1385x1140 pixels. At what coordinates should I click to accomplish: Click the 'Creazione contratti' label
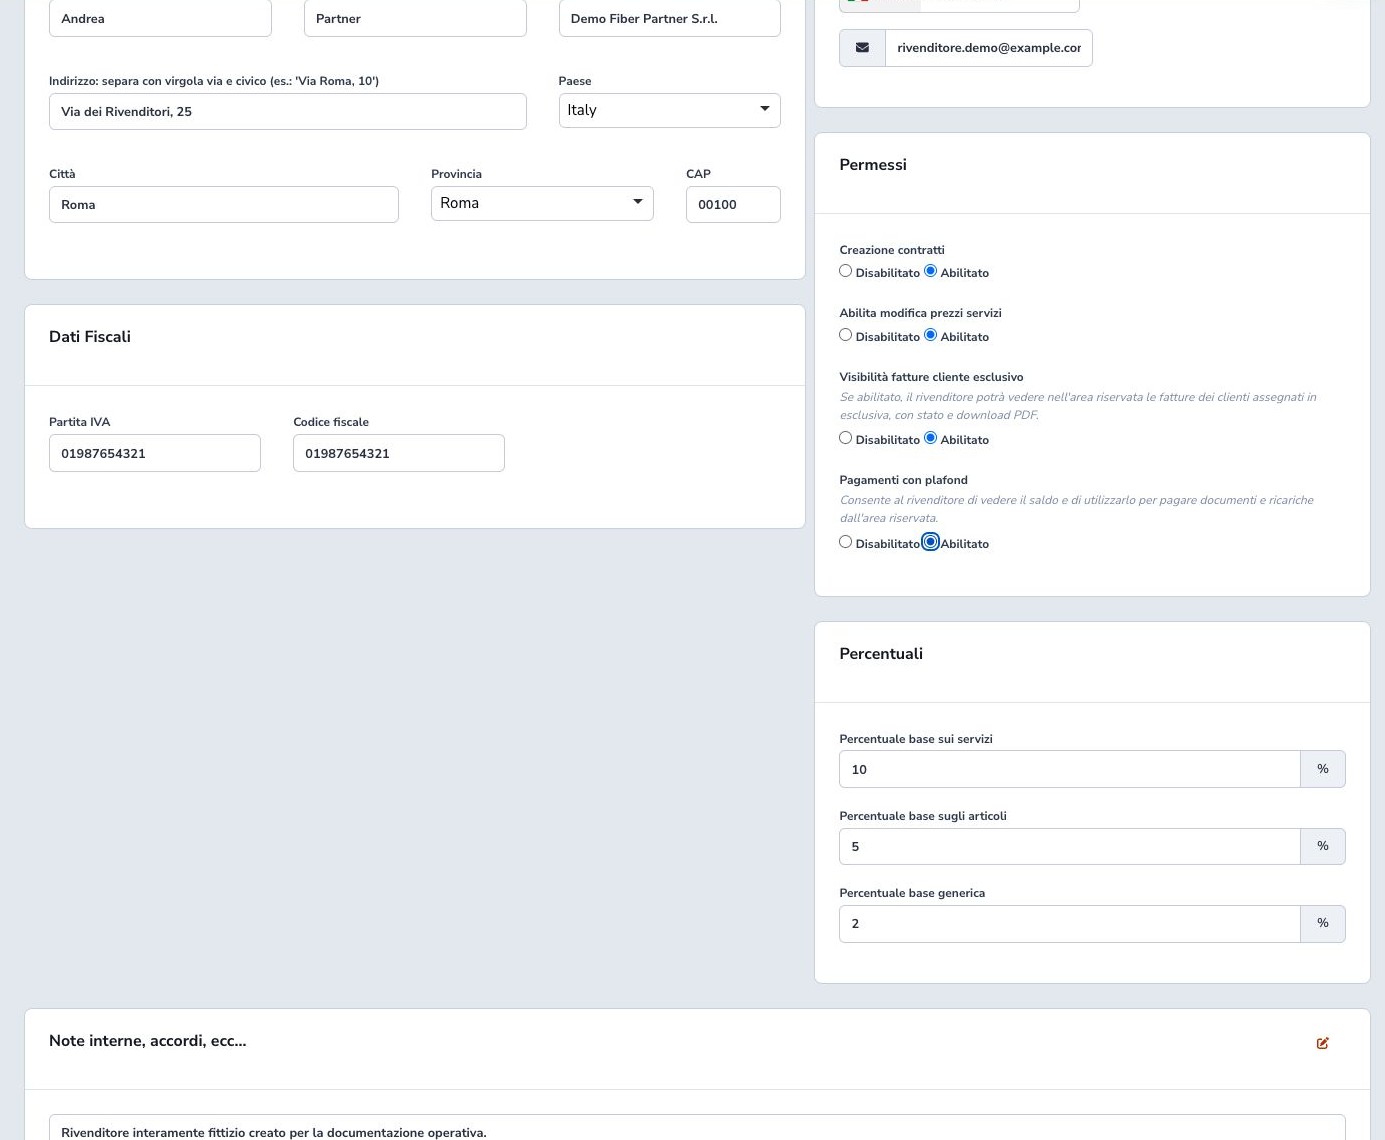(x=892, y=250)
